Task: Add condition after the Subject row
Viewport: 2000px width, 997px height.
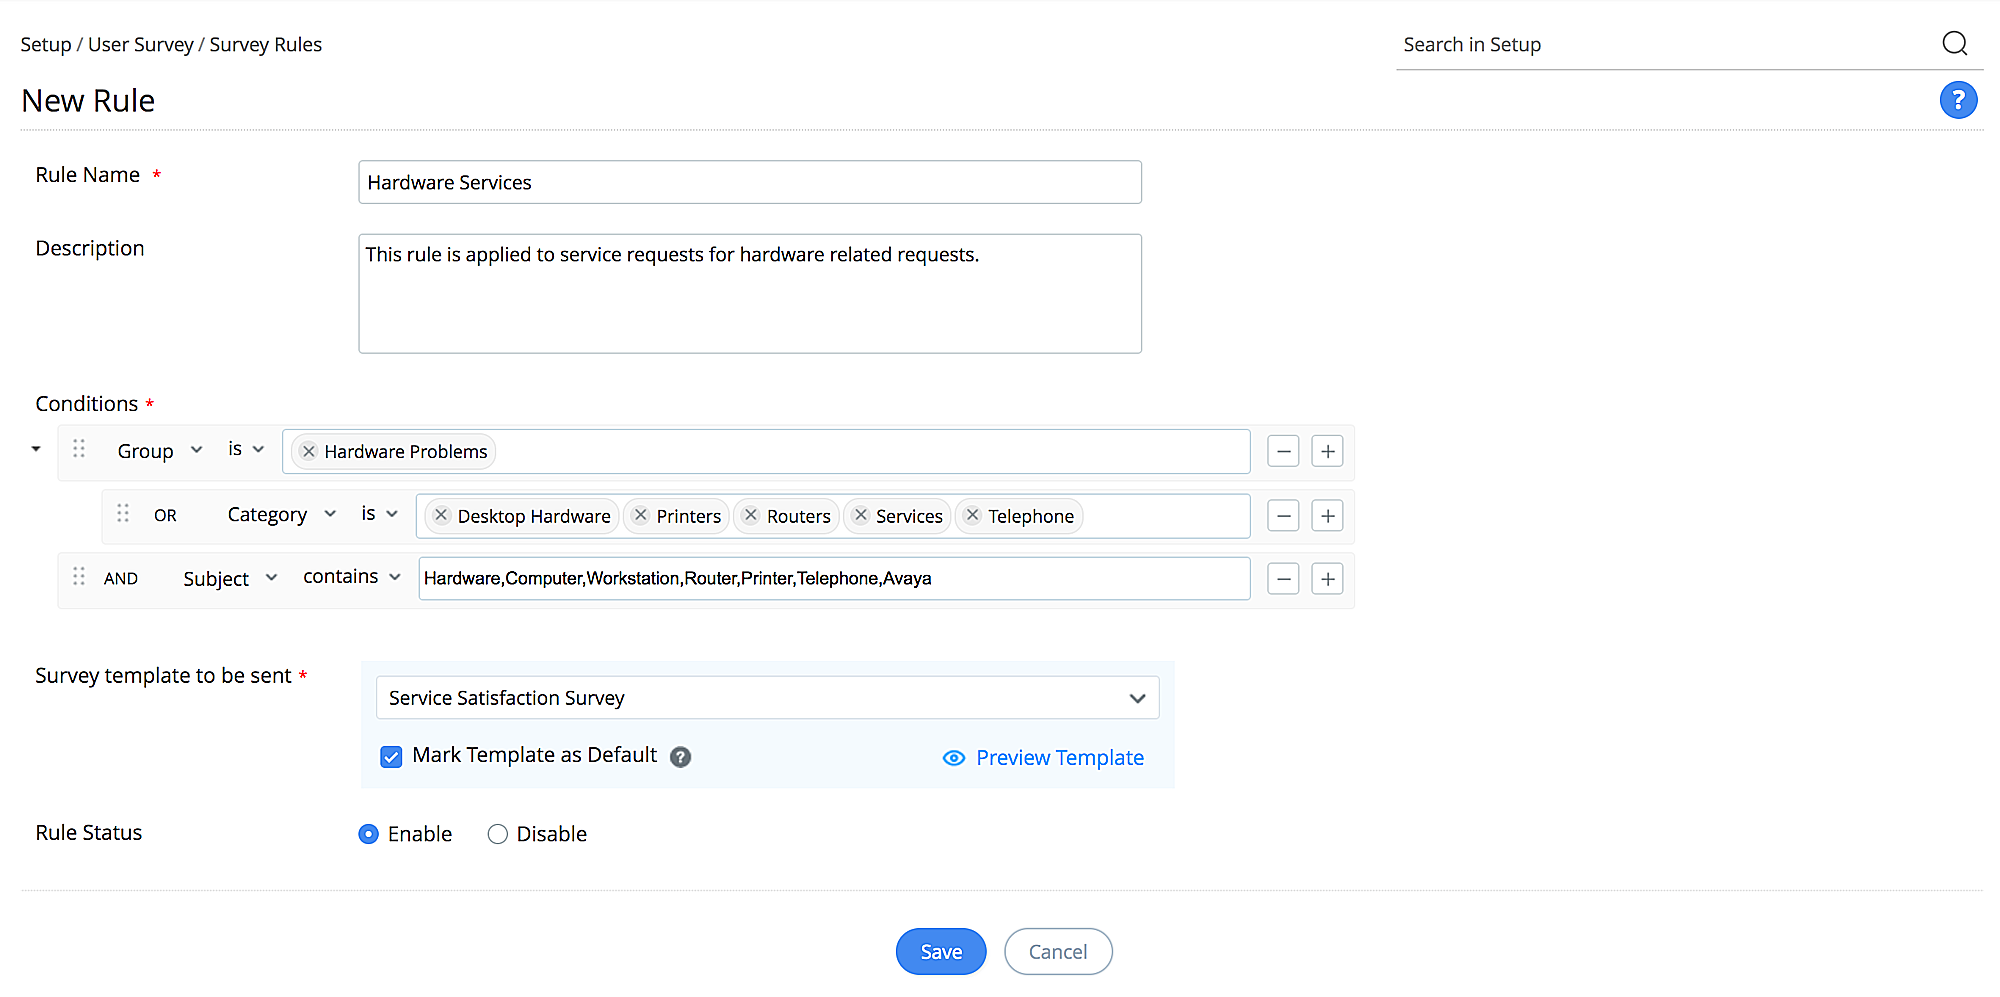Action: click(x=1327, y=579)
